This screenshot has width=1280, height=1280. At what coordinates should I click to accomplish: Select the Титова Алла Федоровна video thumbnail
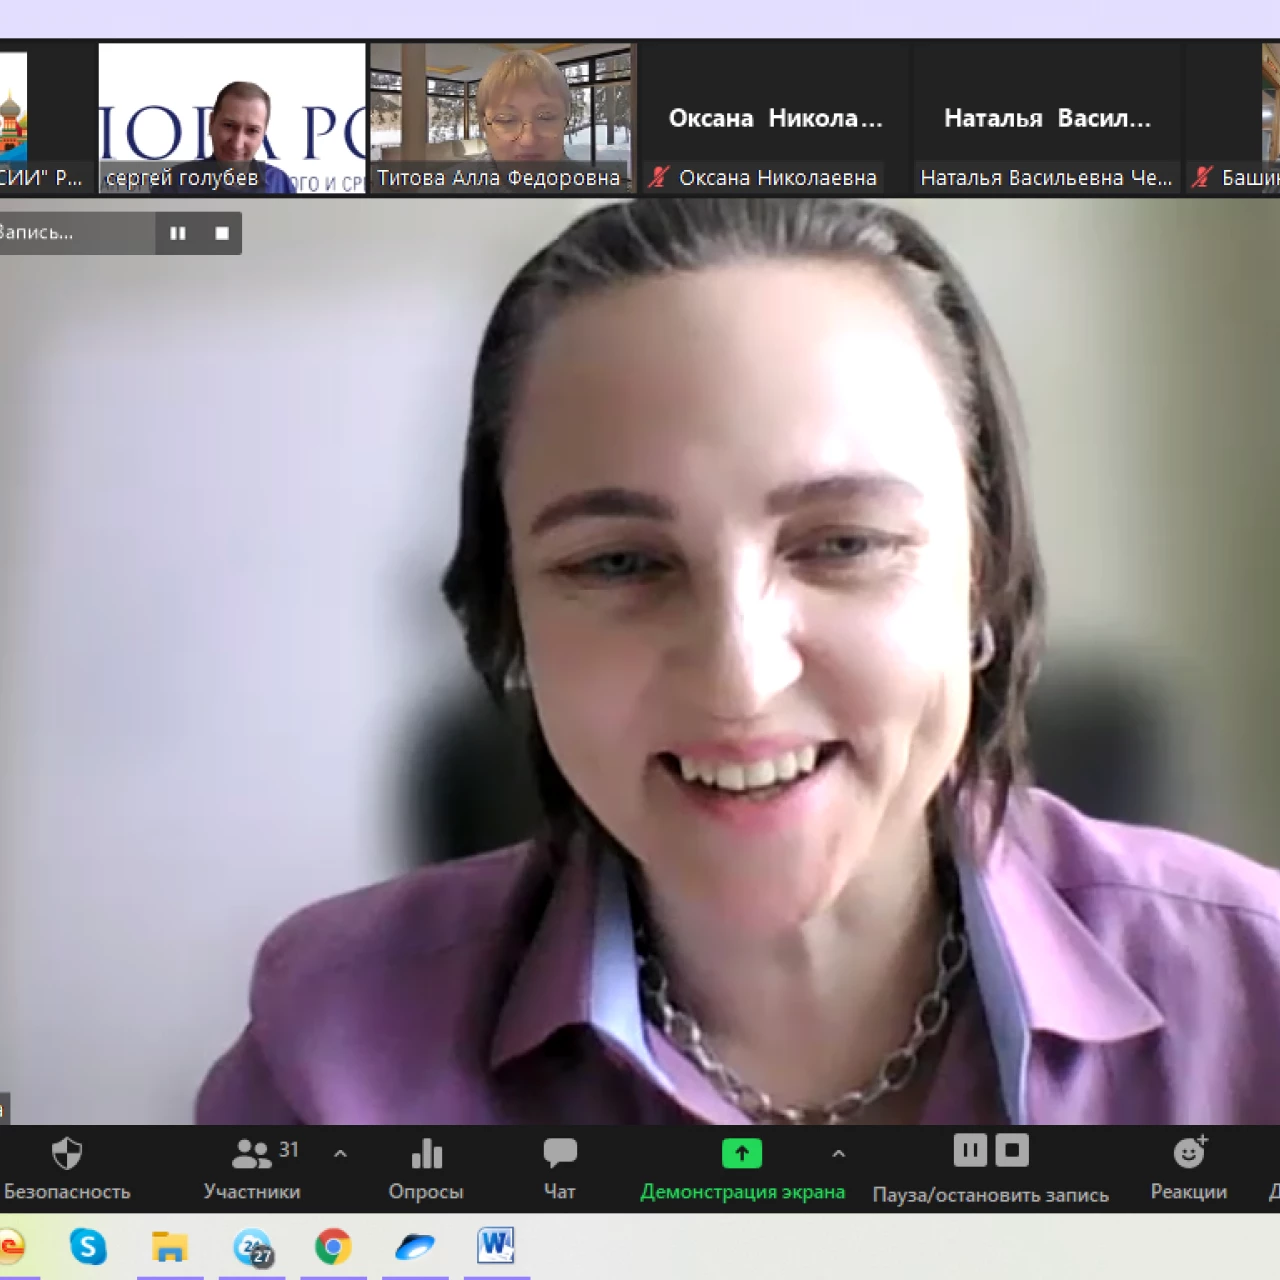pyautogui.click(x=502, y=117)
